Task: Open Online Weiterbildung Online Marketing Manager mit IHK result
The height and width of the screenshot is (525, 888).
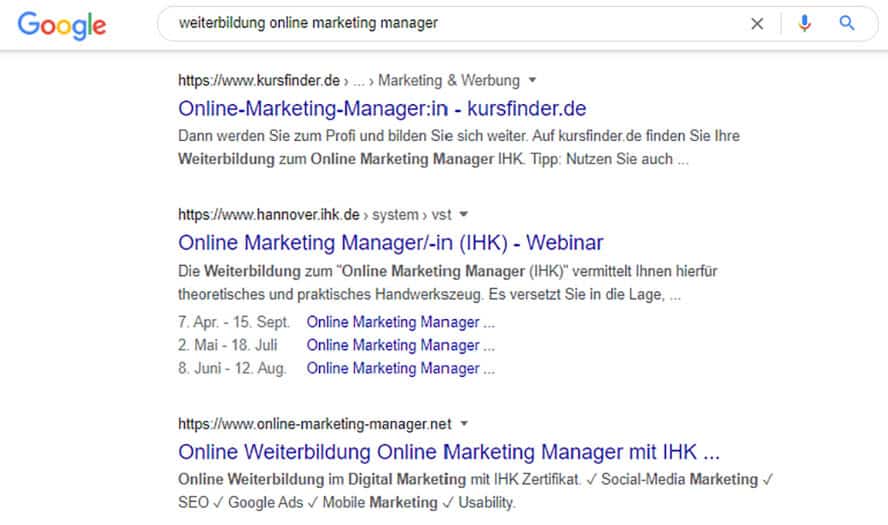Action: 449,452
